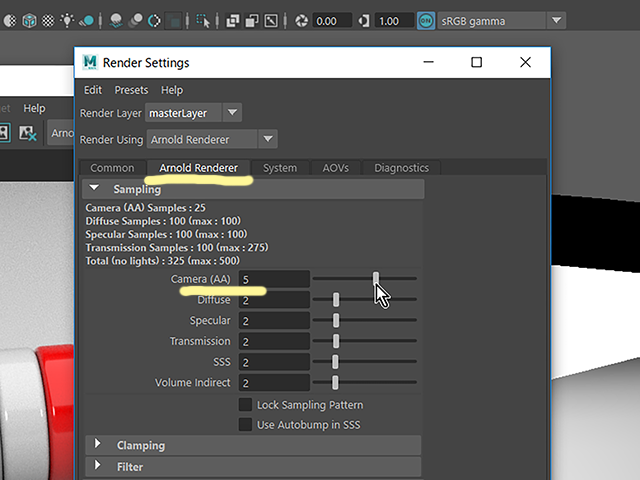The image size is (640, 480).
Task: Click the half-checkered sphere viewport icon
Action: pyautogui.click(x=10, y=20)
